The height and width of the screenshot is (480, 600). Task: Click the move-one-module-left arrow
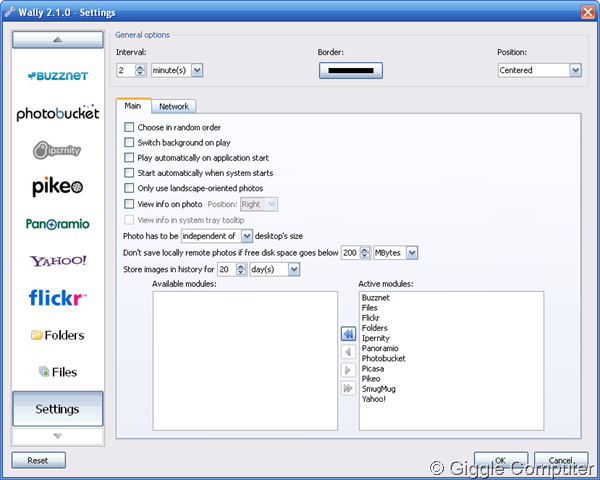(x=348, y=352)
